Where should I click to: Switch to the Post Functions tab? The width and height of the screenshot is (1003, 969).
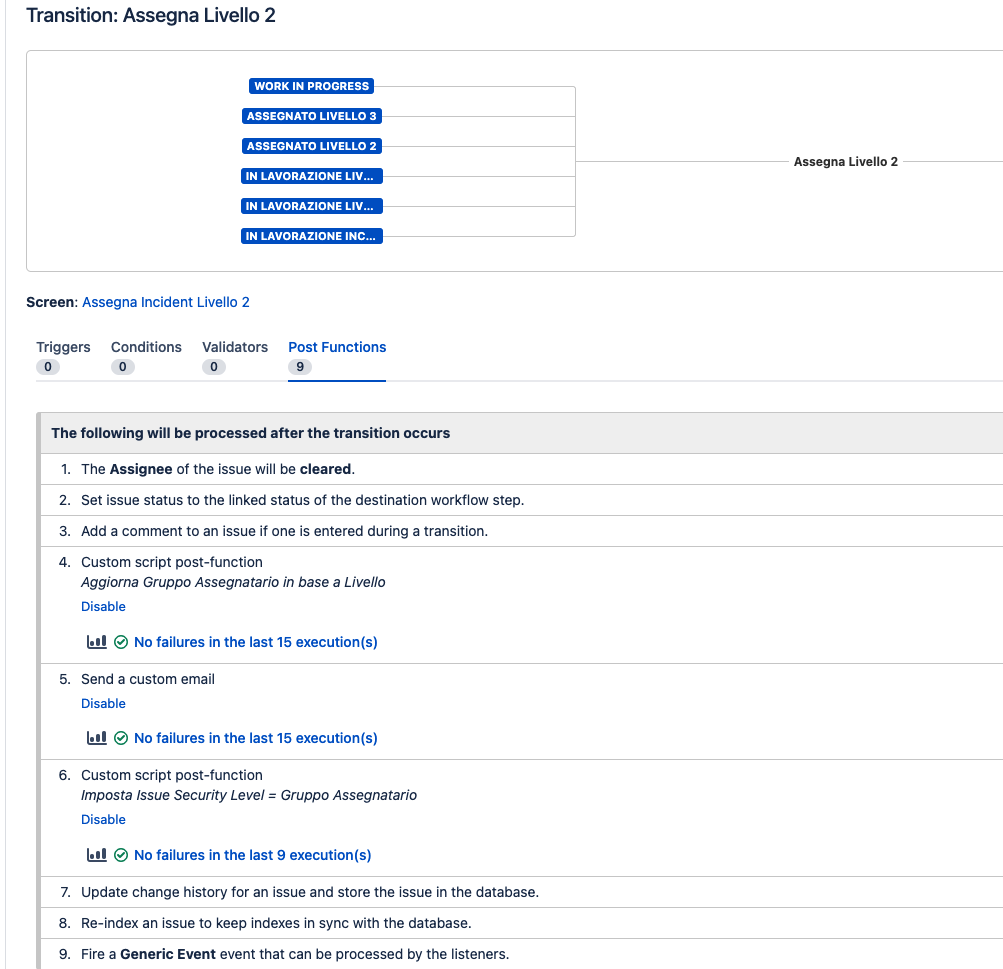coord(336,347)
